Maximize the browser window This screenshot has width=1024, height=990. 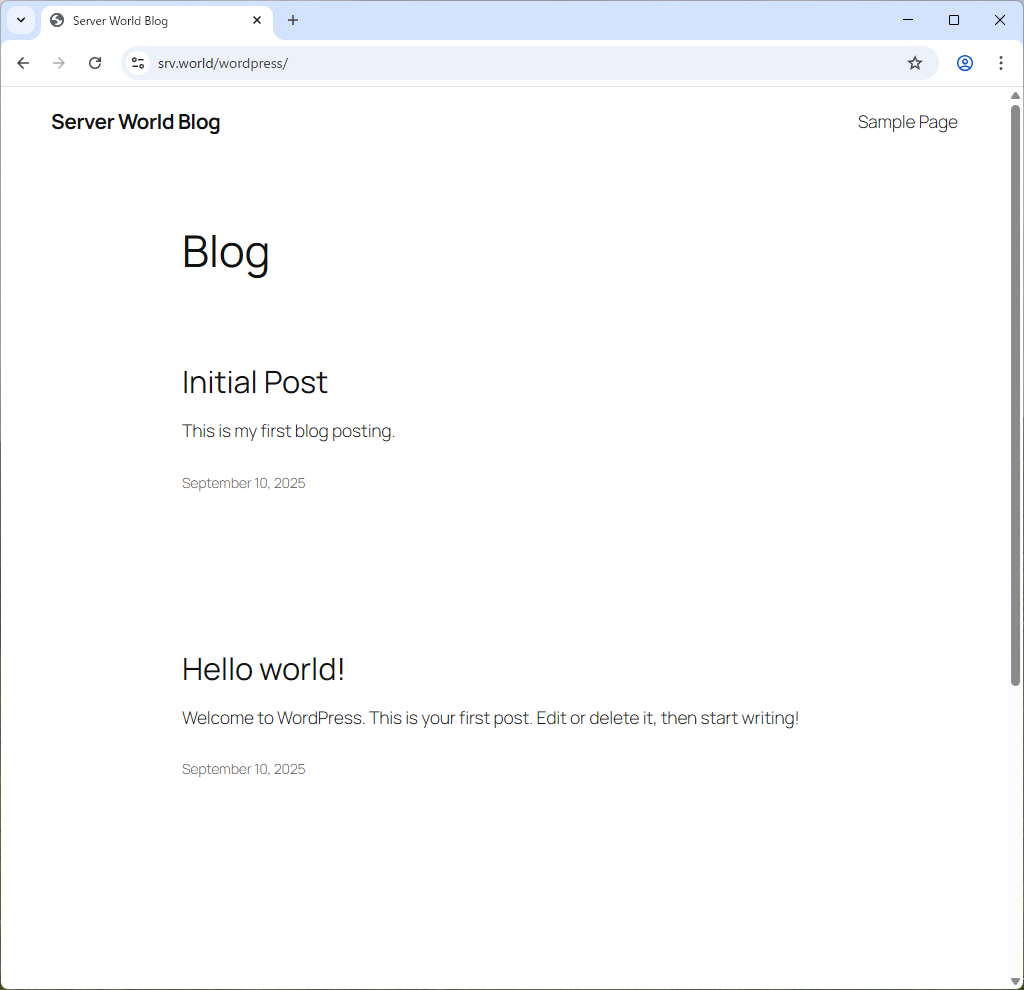(x=953, y=20)
